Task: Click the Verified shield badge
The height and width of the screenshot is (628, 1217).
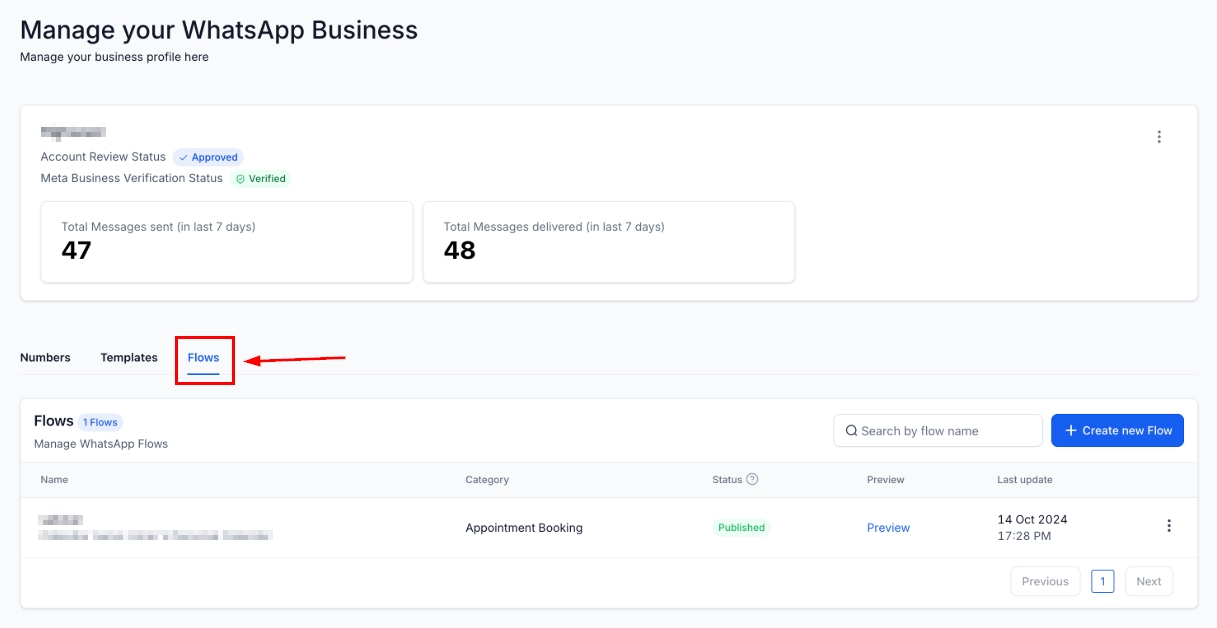Action: point(260,179)
